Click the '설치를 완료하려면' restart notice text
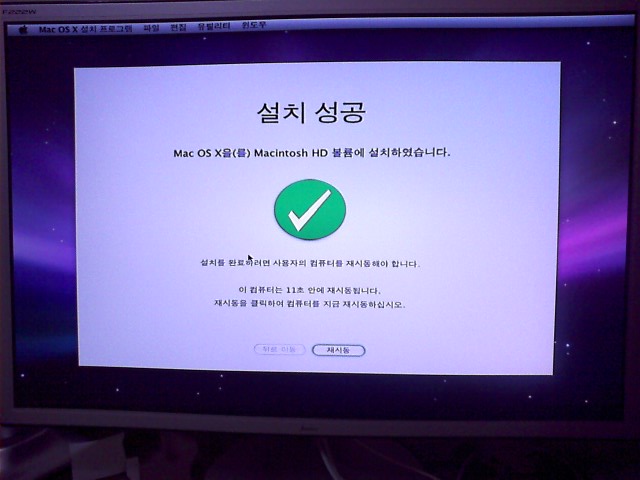Screen dimensions: 640x480 [x=309, y=263]
